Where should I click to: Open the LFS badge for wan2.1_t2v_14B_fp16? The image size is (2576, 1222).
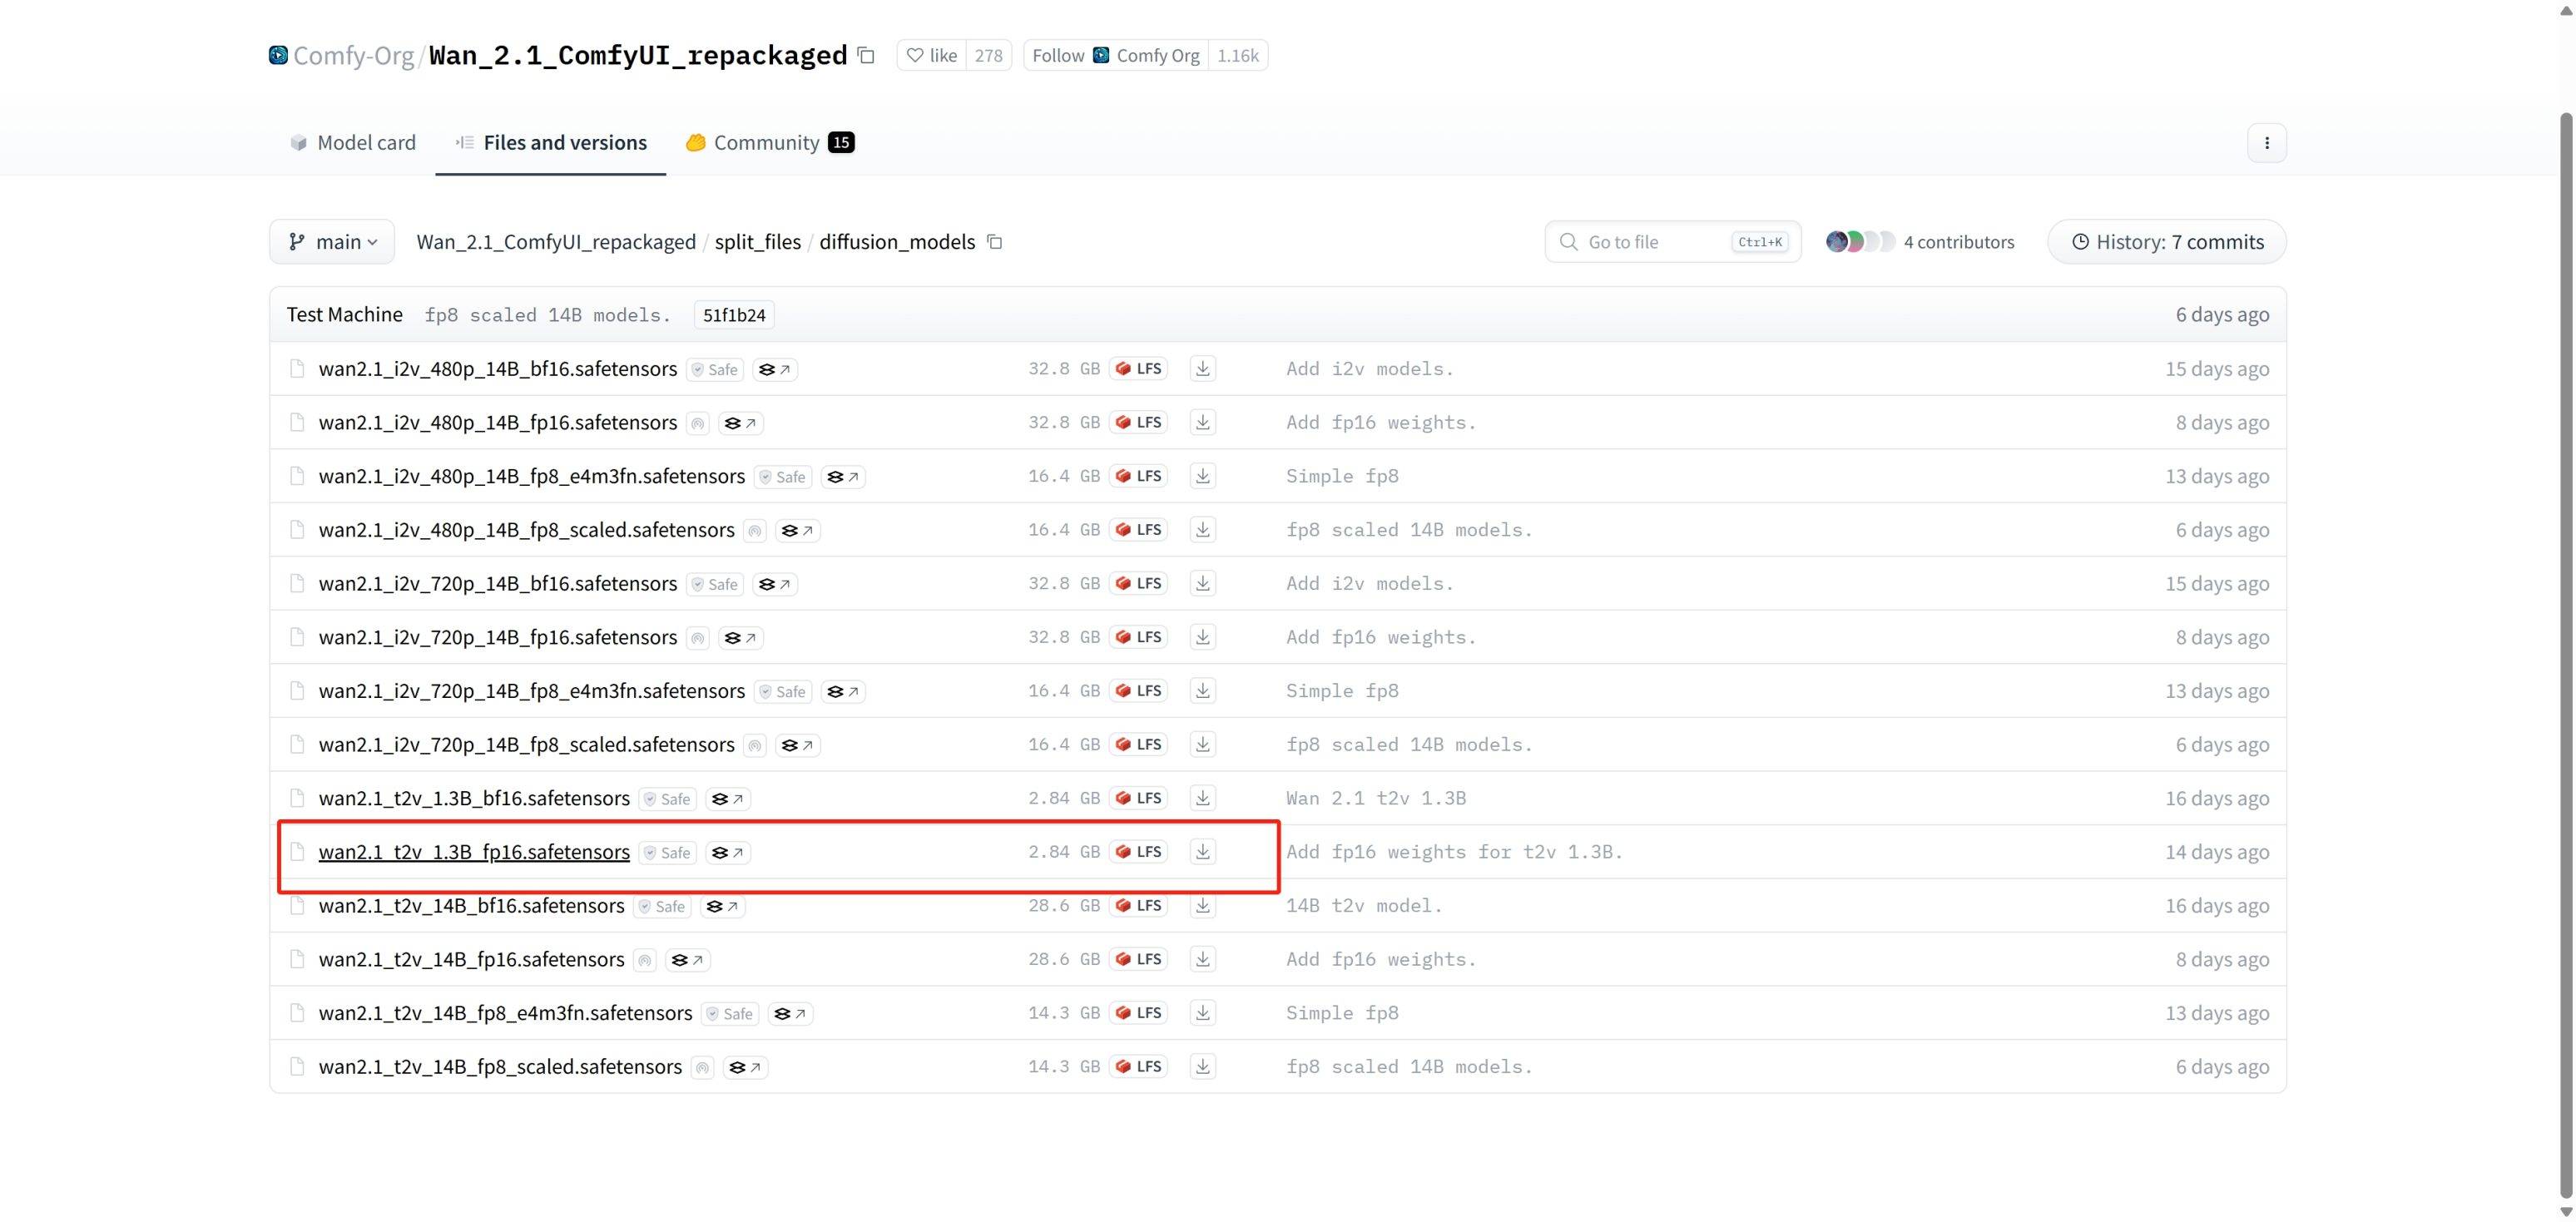[1139, 959]
